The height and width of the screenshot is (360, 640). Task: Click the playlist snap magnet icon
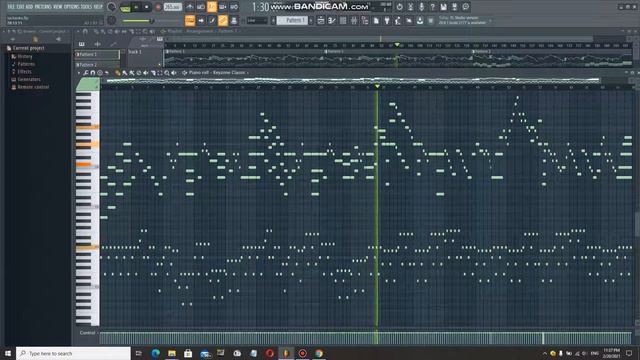(x=85, y=31)
